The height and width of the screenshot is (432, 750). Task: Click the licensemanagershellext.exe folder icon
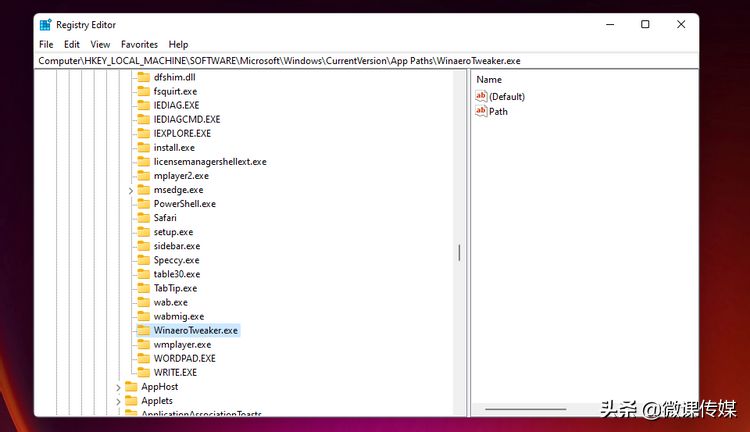point(143,162)
